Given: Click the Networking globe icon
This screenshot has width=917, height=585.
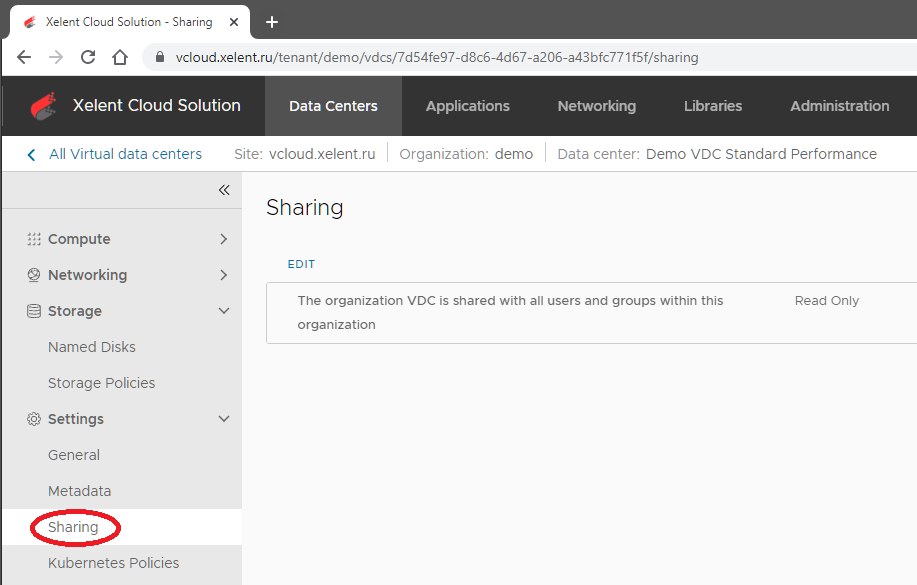Looking at the screenshot, I should (x=34, y=275).
